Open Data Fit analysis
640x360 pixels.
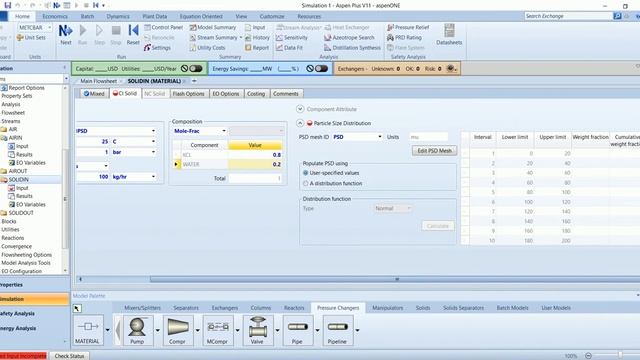click(289, 48)
